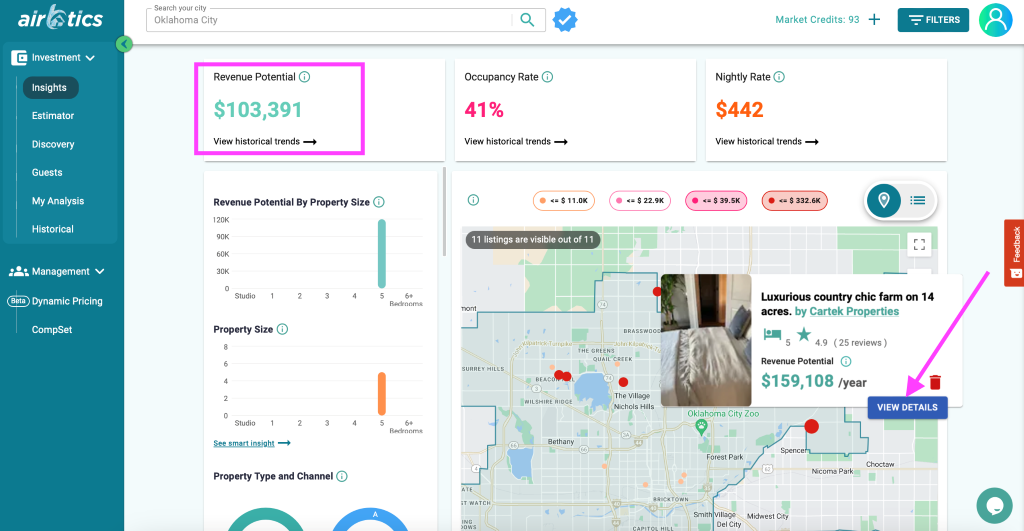Image resolution: width=1024 pixels, height=531 pixels.
Task: Click See smart insight link
Action: [252, 443]
